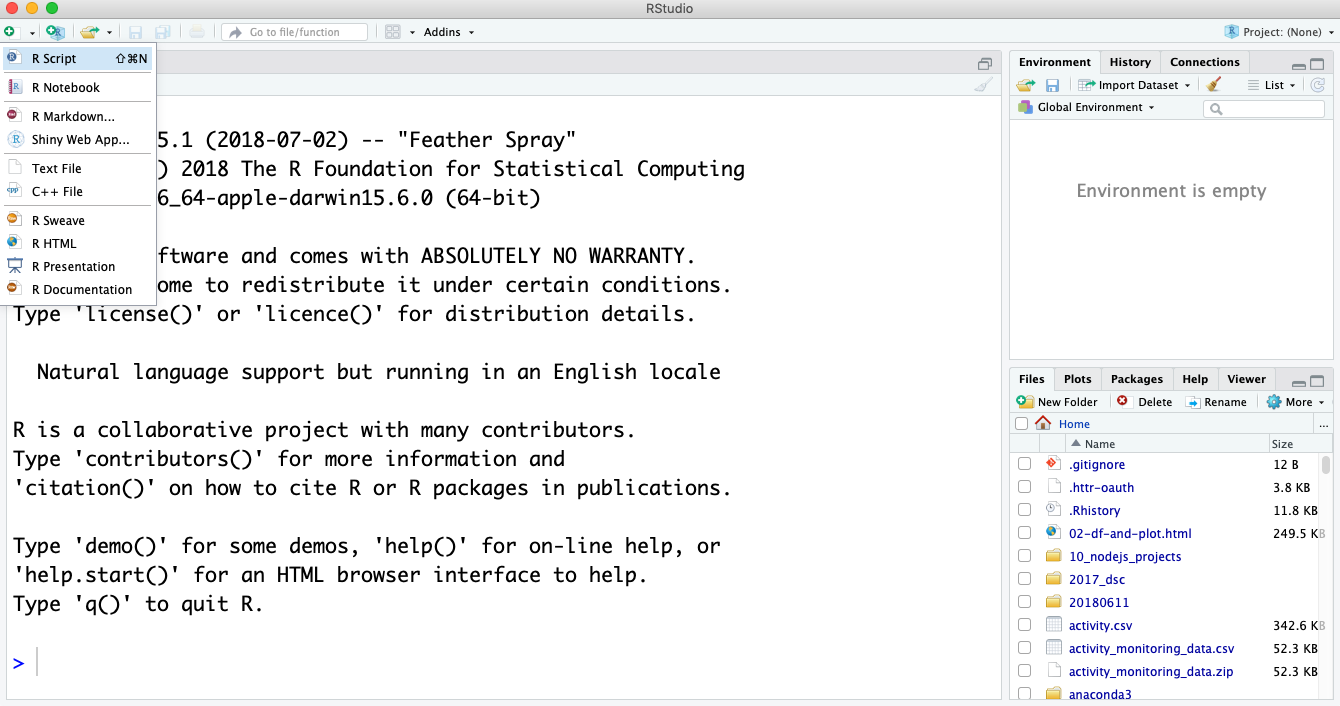The width and height of the screenshot is (1340, 706).
Task: Click the 2017_dsc folder icon
Action: [x=1053, y=579]
